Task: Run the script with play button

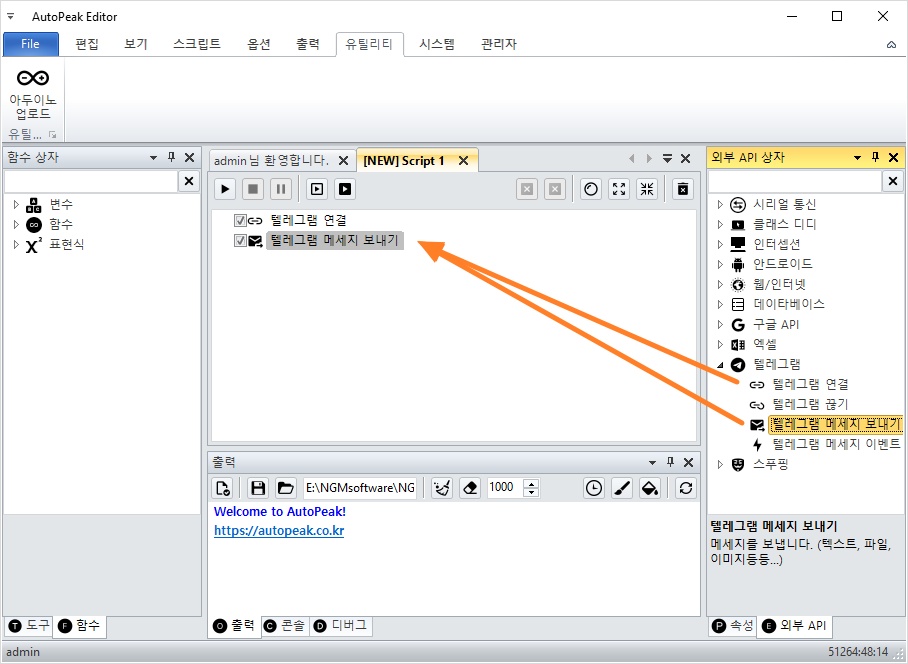Action: (x=225, y=189)
